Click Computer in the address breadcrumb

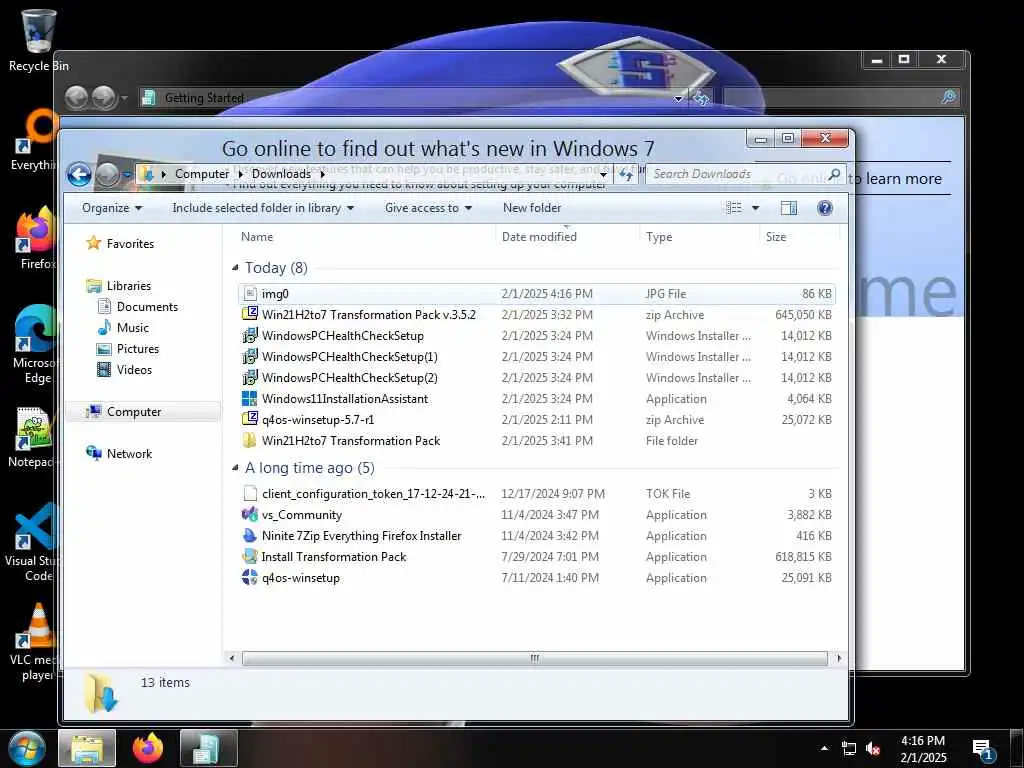[x=202, y=174]
